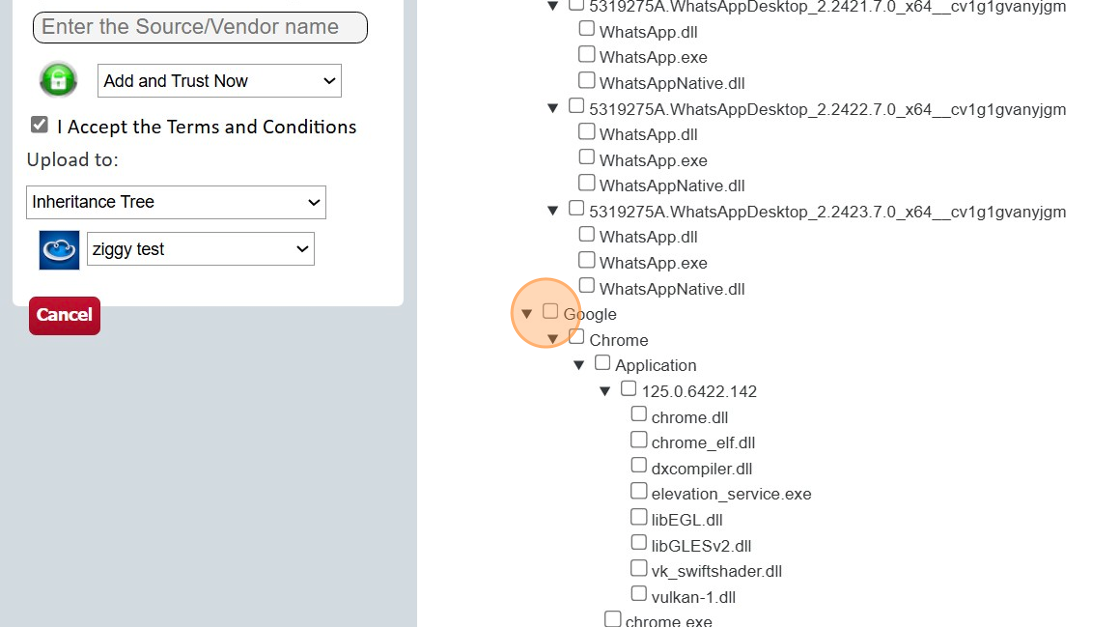Check the vulkan-1.dll checkbox

(x=638, y=591)
